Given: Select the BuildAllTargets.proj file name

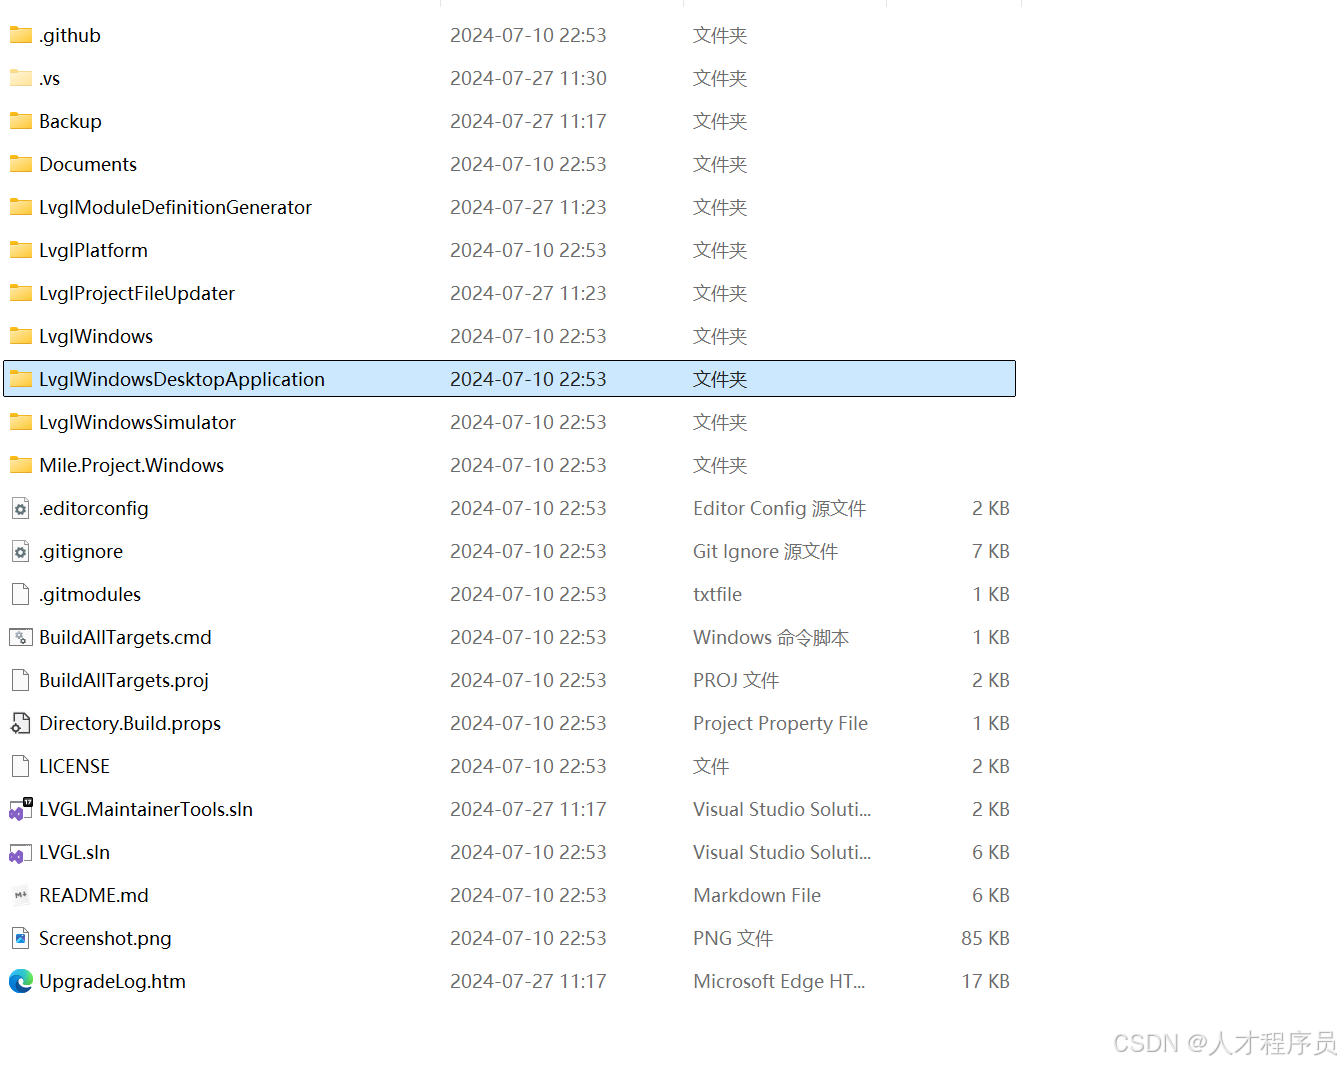Looking at the screenshot, I should point(124,680).
